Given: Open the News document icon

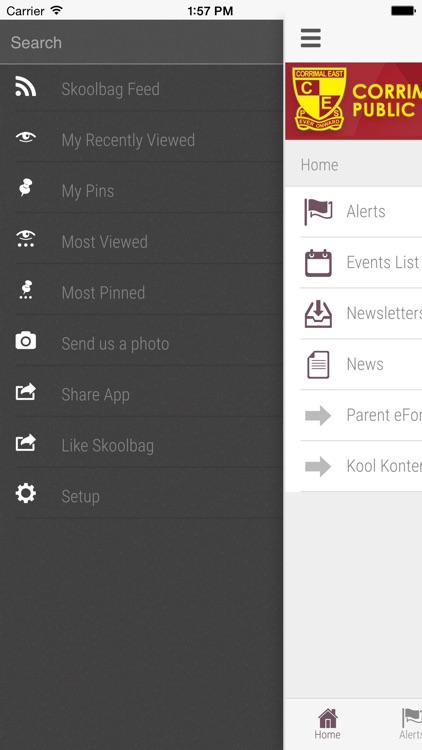Looking at the screenshot, I should (x=318, y=364).
